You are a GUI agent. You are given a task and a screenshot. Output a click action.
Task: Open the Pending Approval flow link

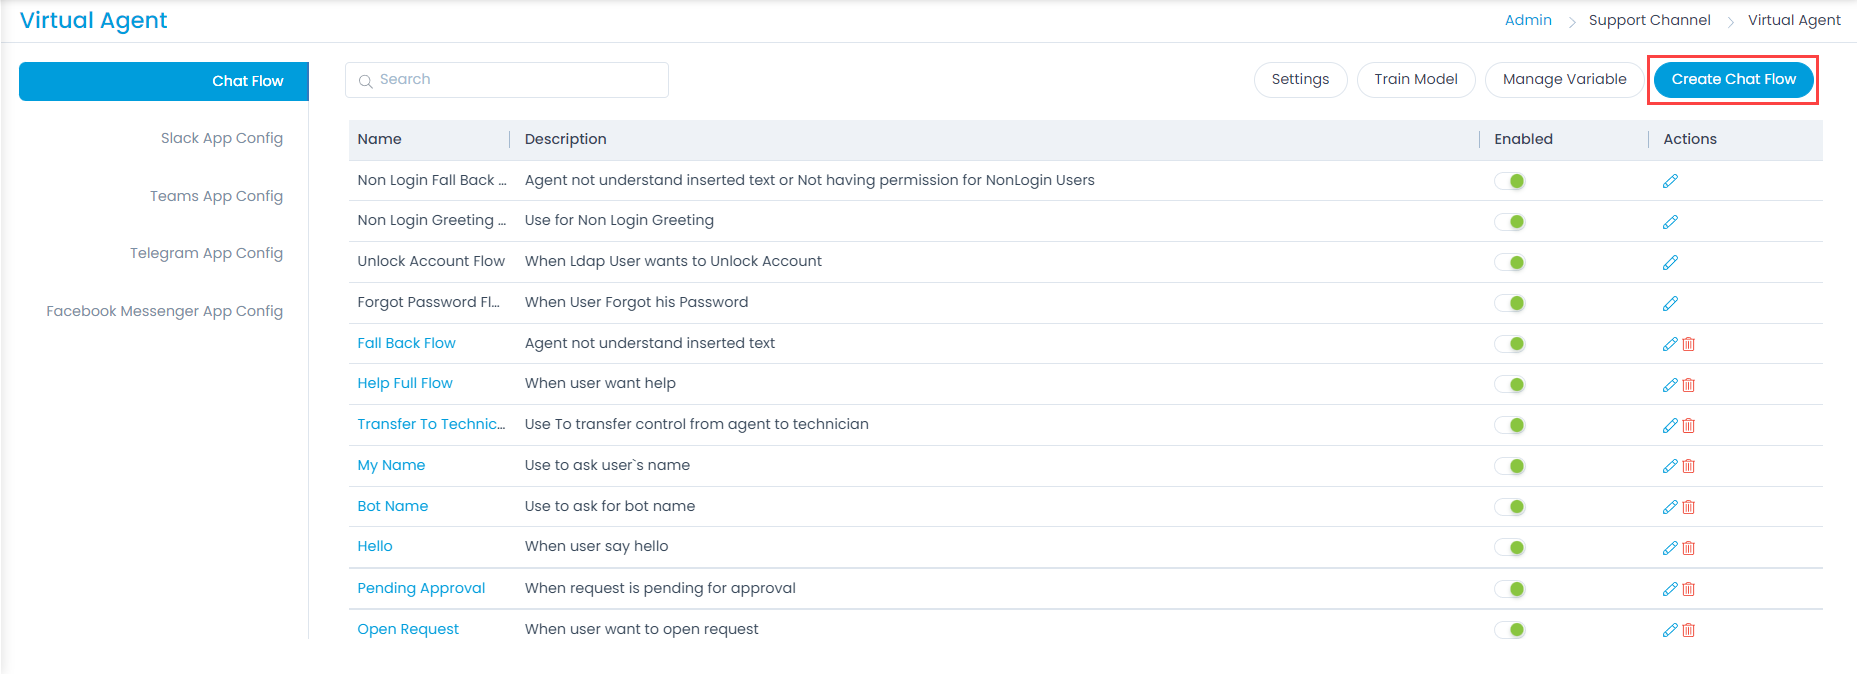tap(420, 588)
